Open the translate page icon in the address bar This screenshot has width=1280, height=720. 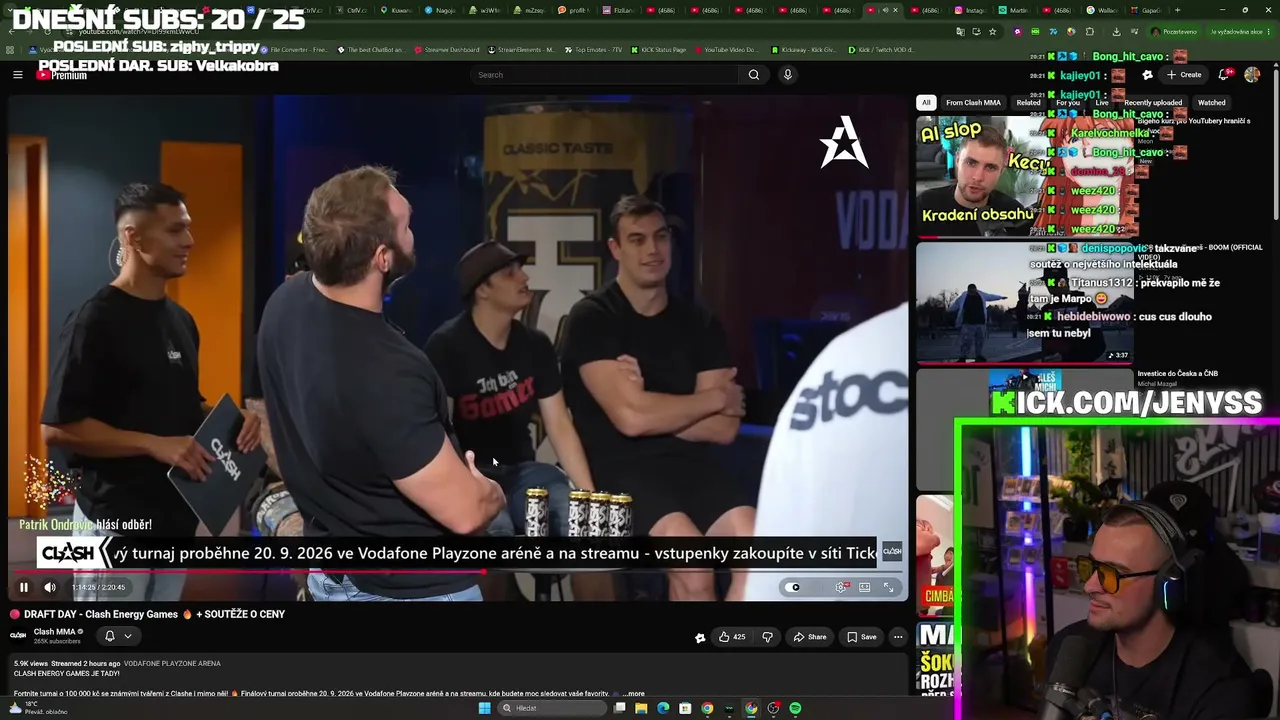point(960,31)
